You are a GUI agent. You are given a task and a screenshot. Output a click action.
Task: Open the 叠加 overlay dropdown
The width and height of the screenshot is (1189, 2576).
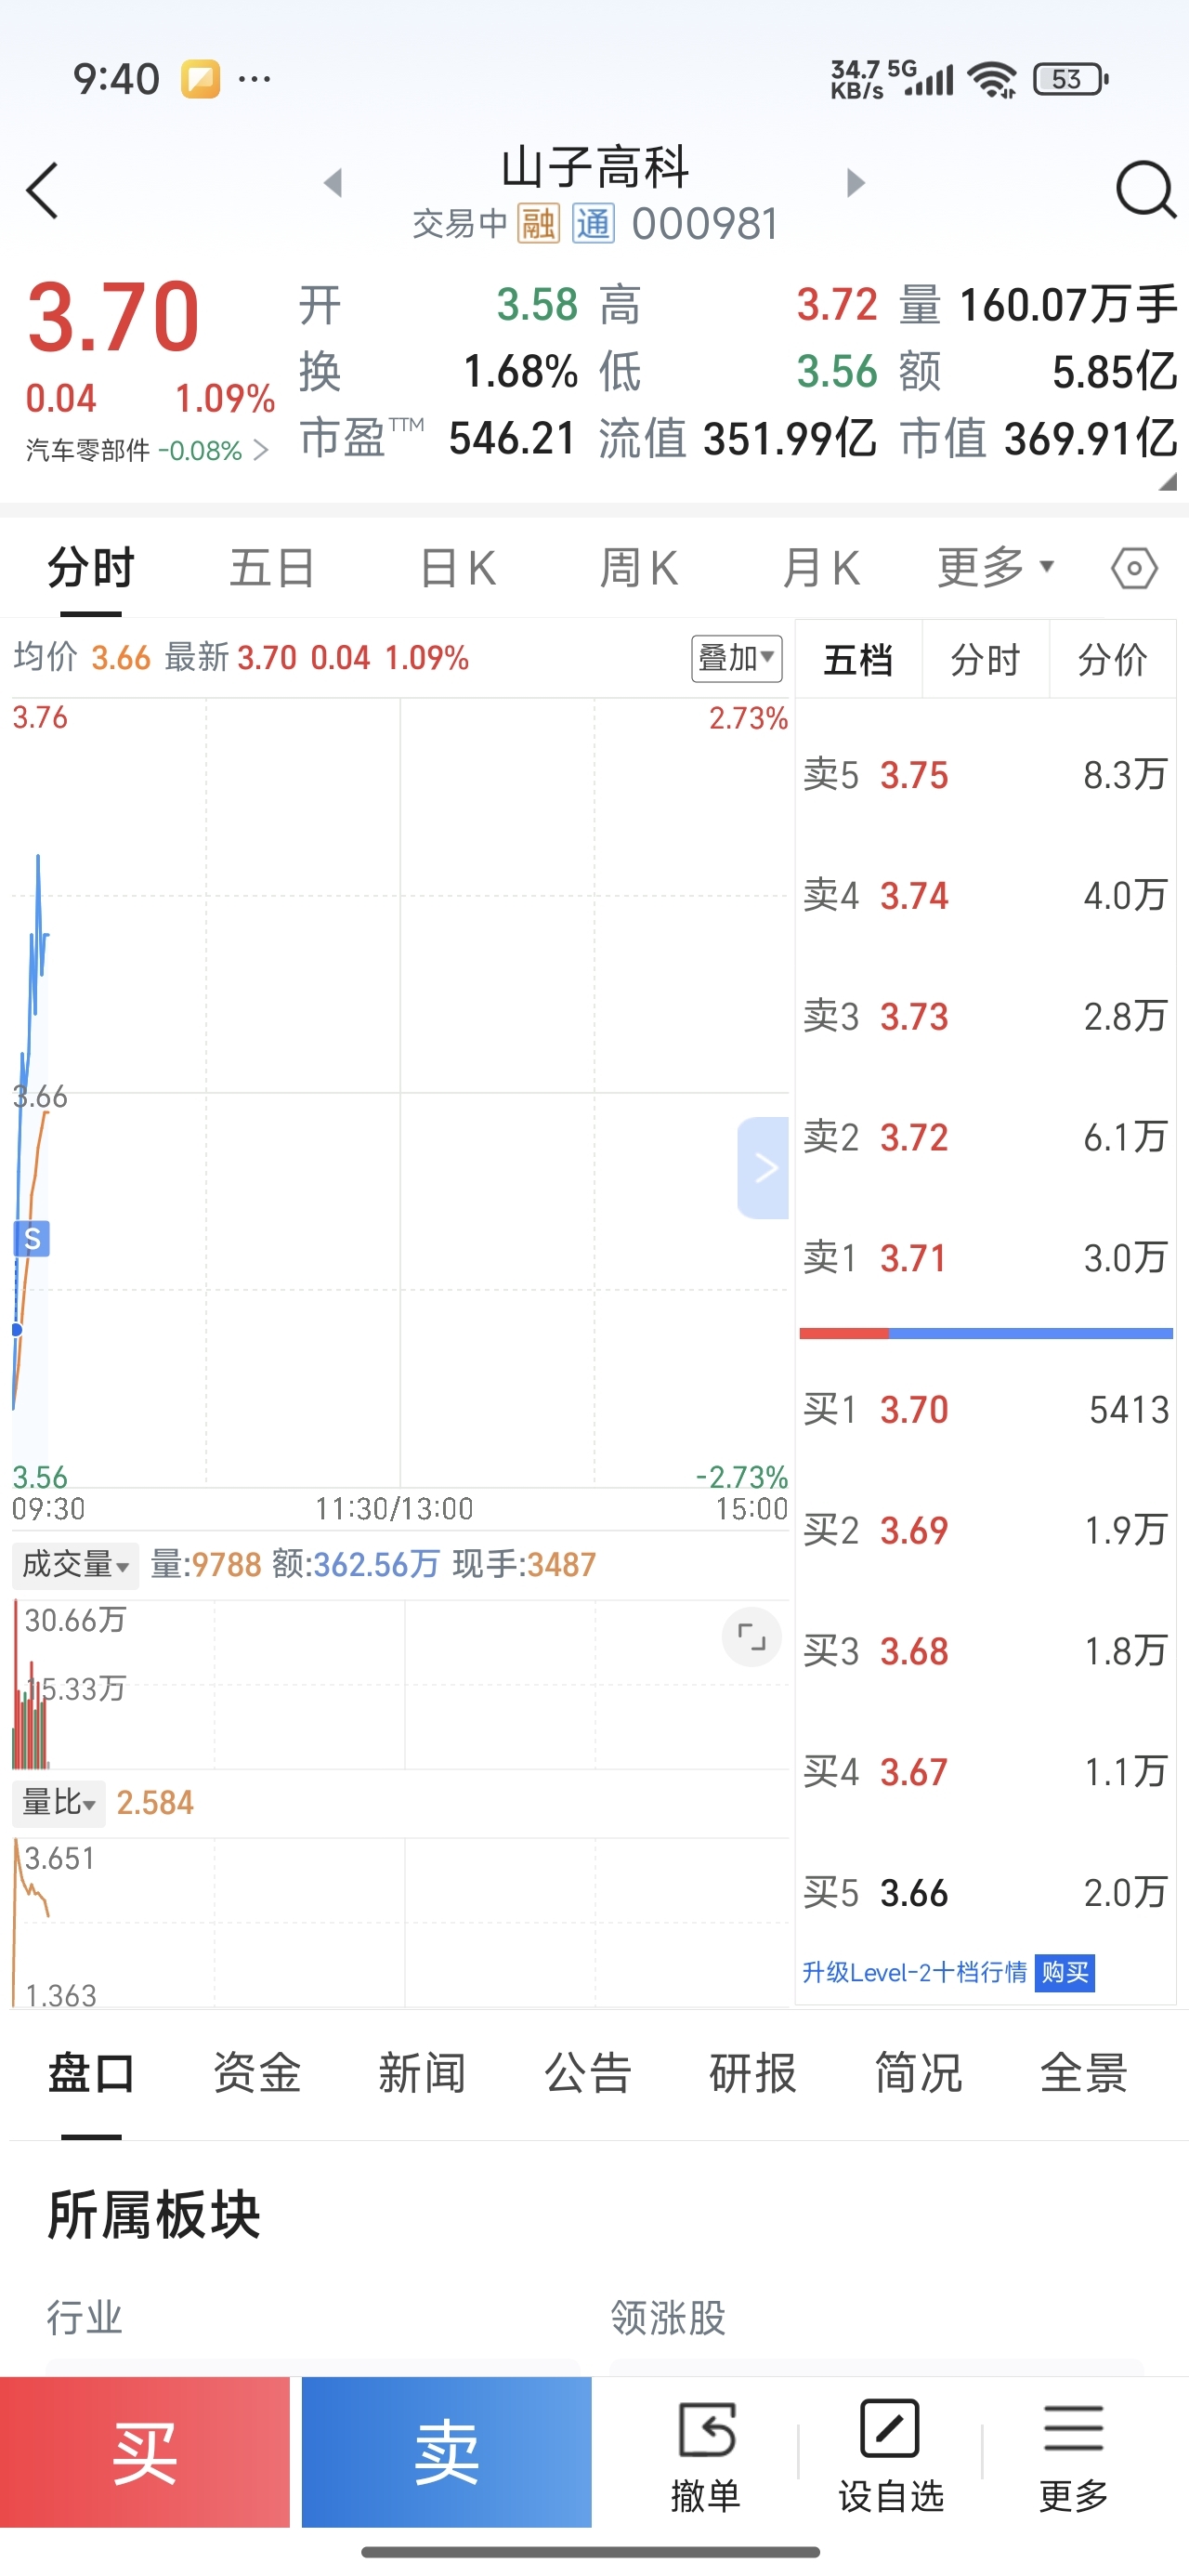pos(737,658)
